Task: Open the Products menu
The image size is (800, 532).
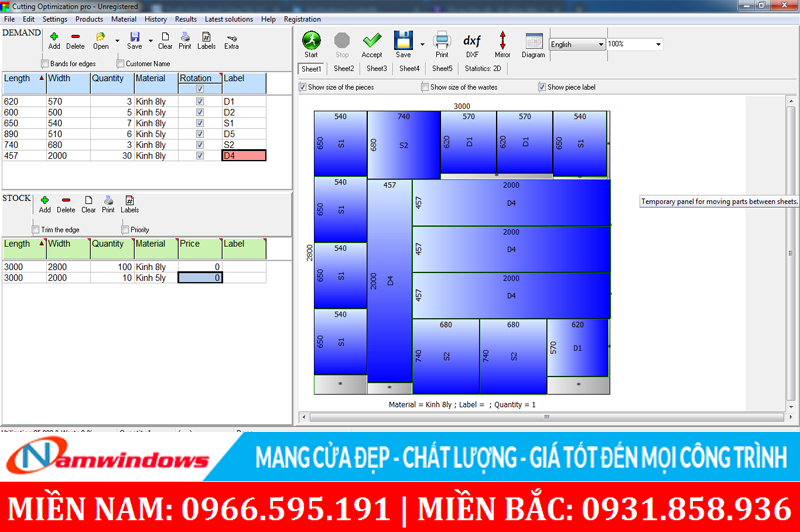Action: click(x=89, y=19)
